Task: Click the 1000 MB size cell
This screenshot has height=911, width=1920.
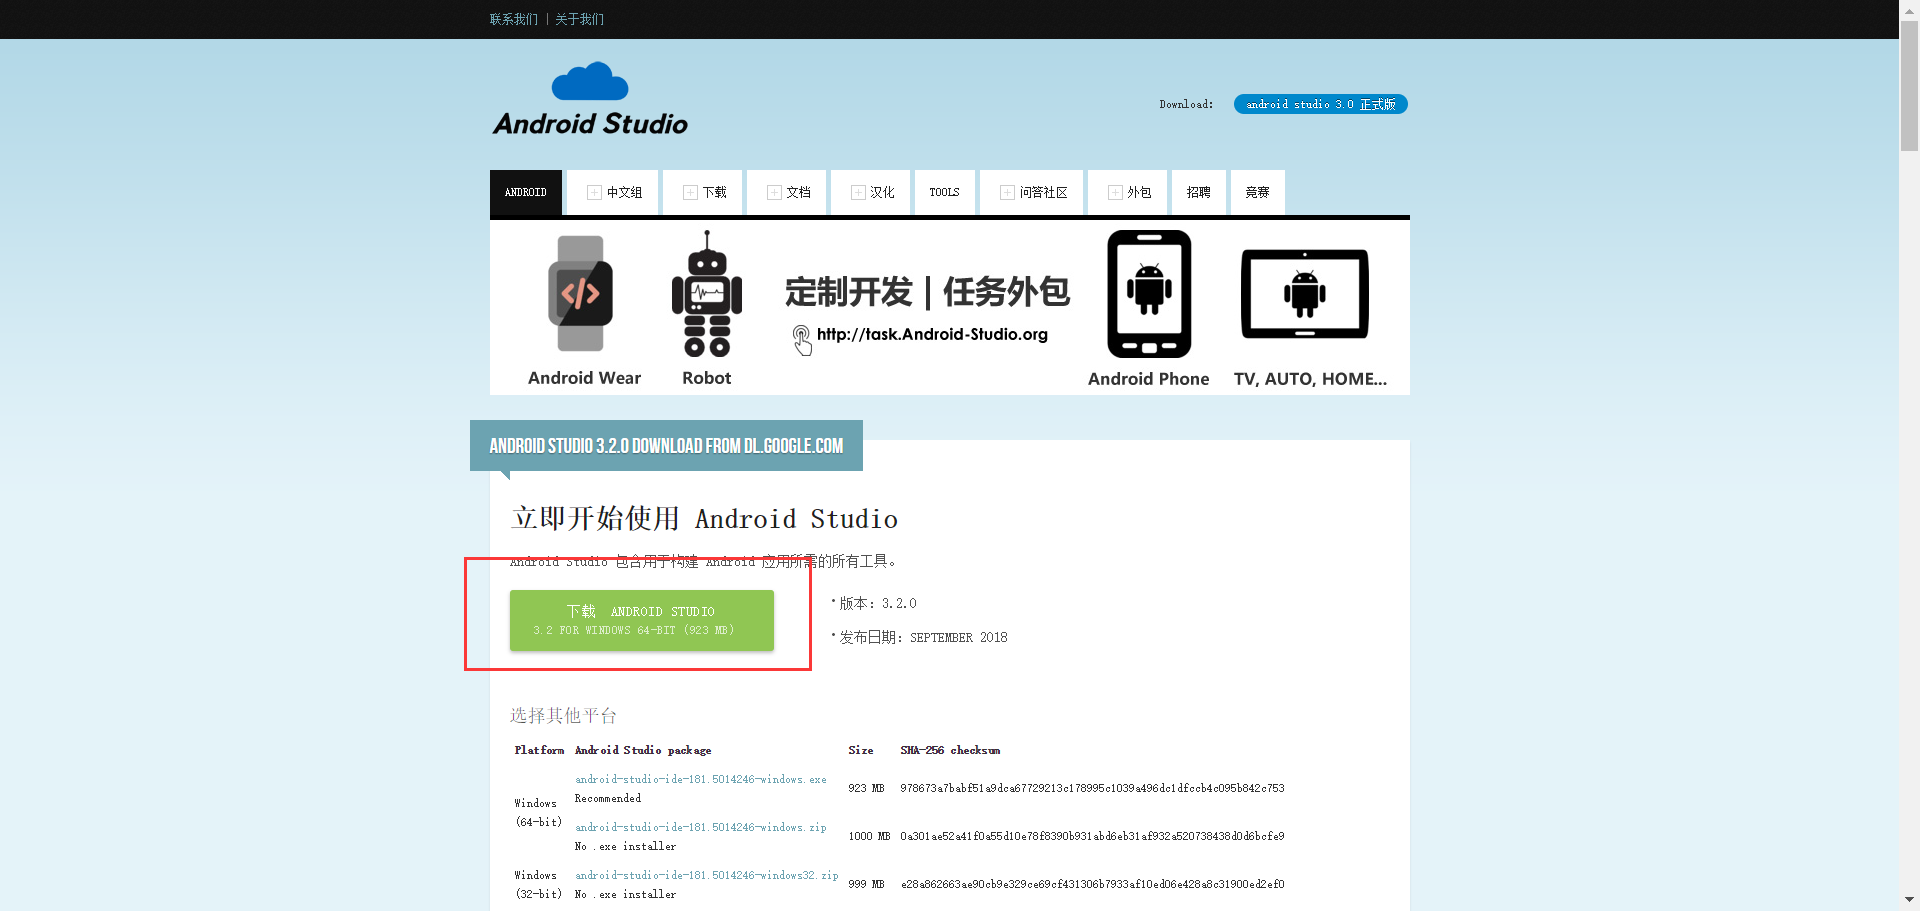Action: pyautogui.click(x=869, y=836)
